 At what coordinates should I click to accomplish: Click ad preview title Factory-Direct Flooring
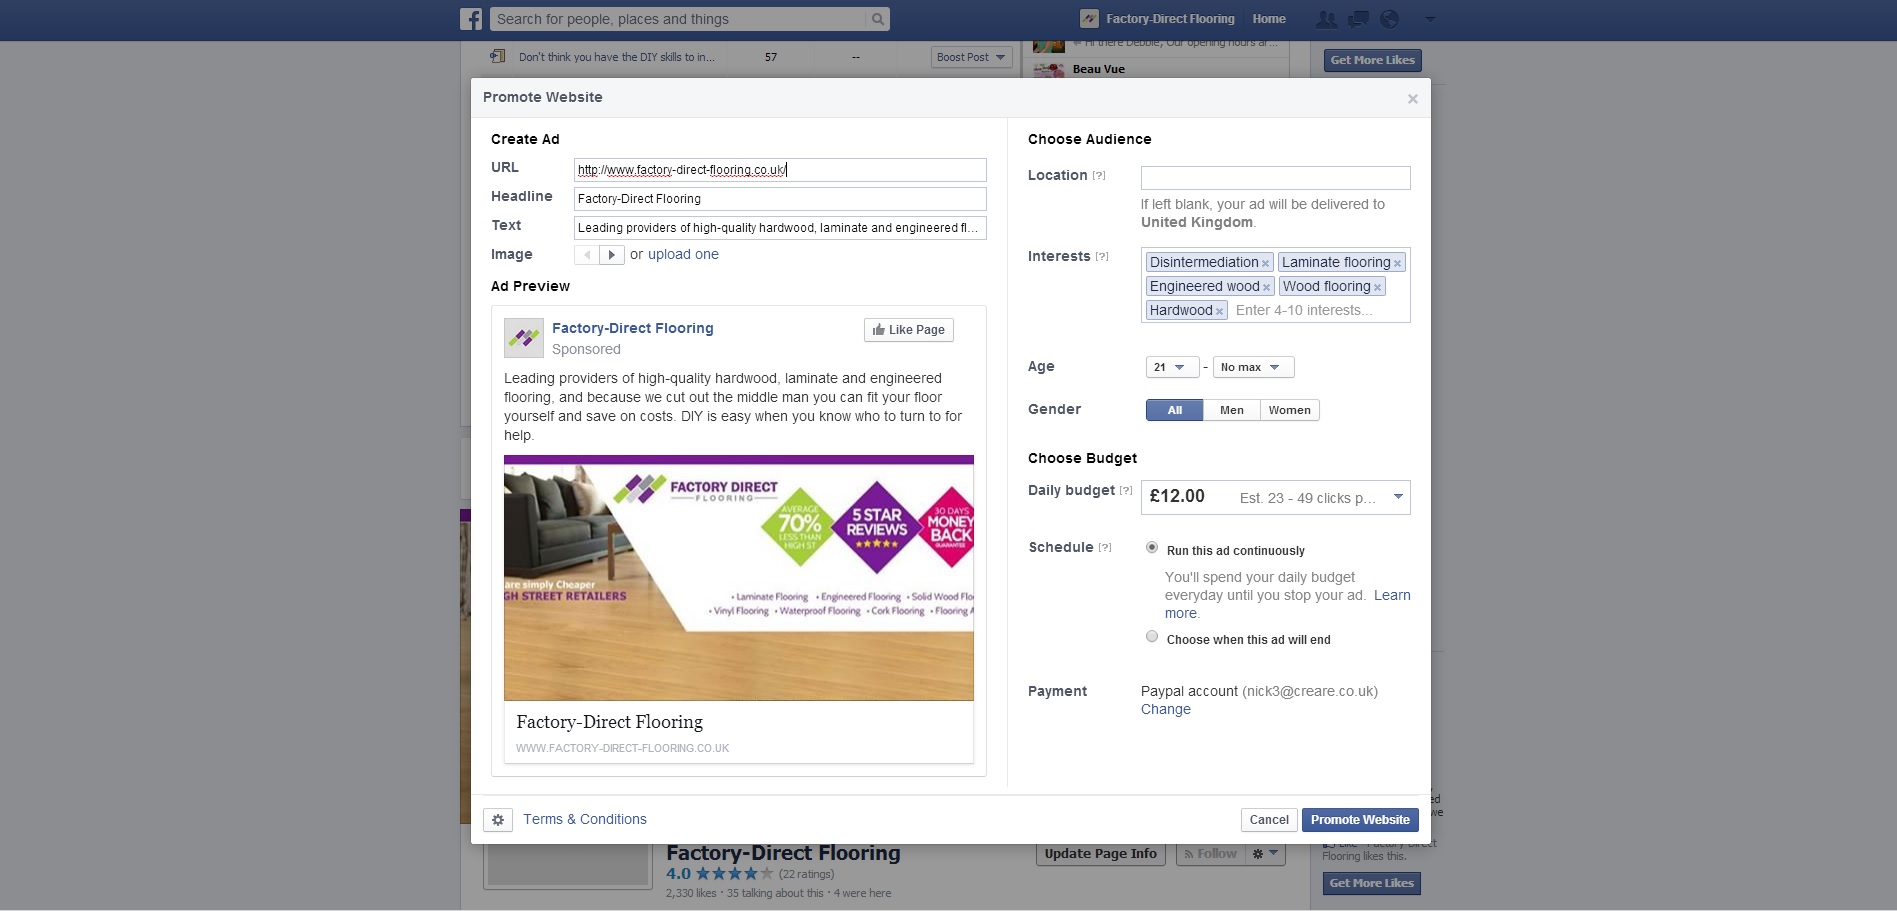point(609,722)
